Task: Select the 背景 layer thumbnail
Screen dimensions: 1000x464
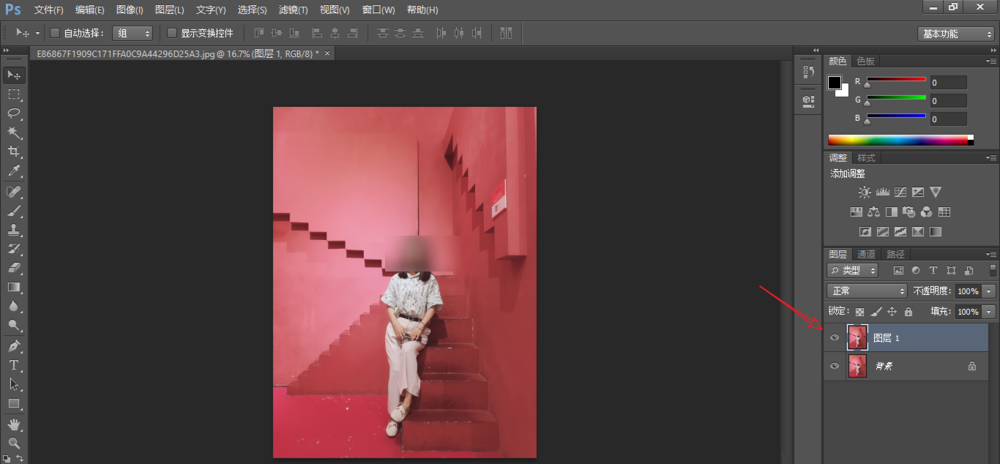Action: 857,367
